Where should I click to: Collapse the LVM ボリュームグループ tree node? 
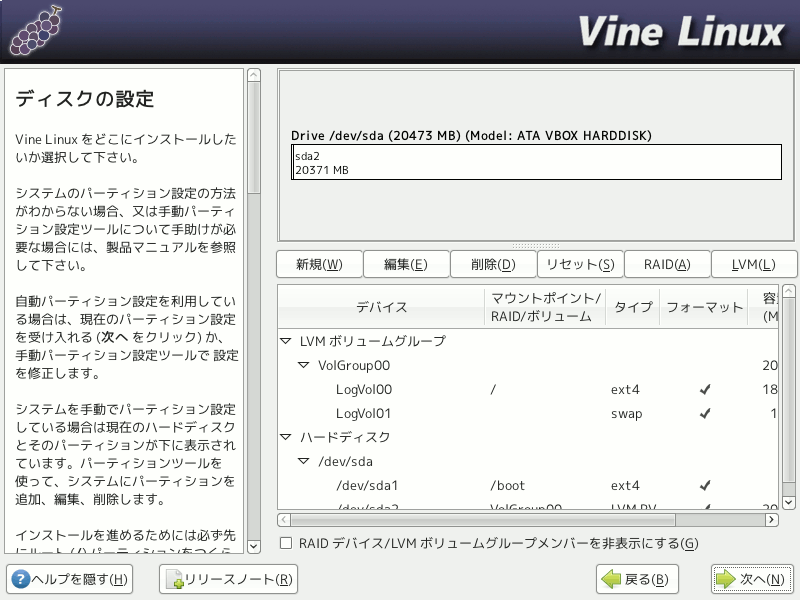[x=286, y=341]
